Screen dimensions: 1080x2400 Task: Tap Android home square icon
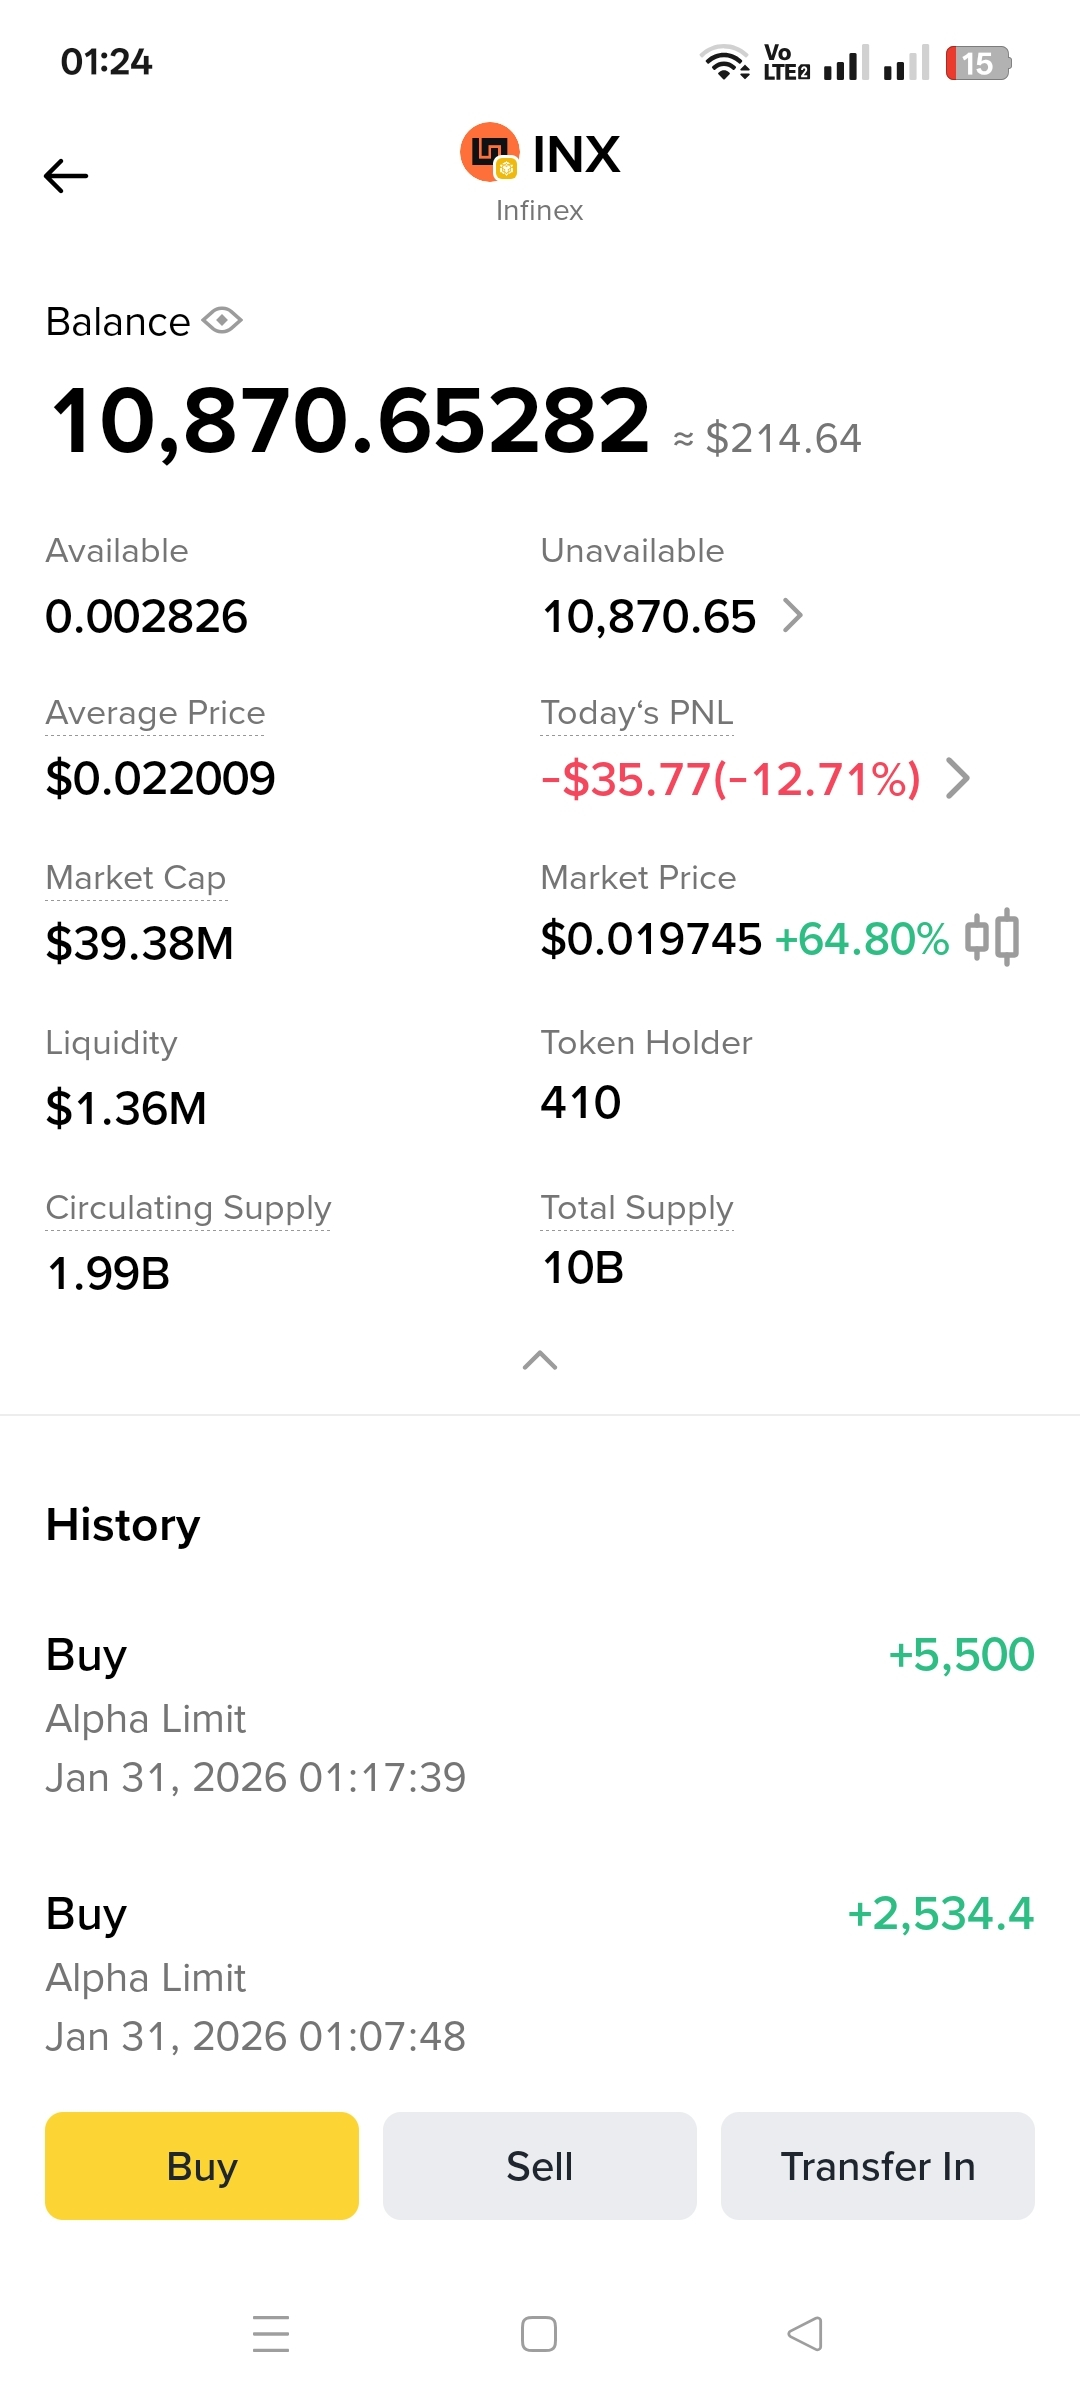coord(539,2334)
